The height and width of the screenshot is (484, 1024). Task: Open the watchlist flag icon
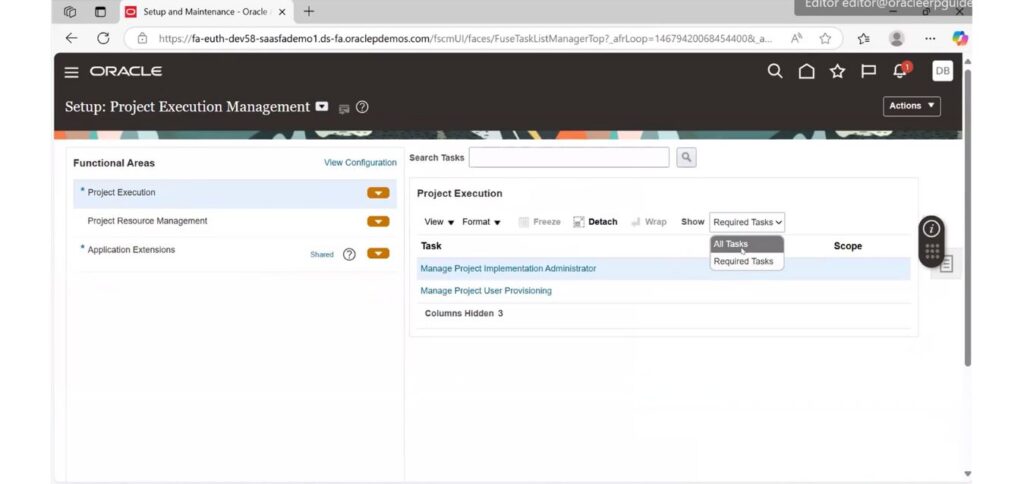point(869,71)
